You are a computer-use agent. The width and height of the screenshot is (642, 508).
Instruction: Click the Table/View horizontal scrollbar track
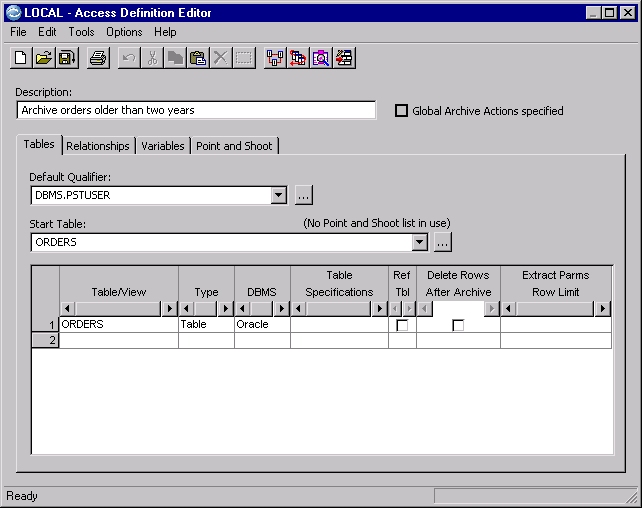point(118,308)
